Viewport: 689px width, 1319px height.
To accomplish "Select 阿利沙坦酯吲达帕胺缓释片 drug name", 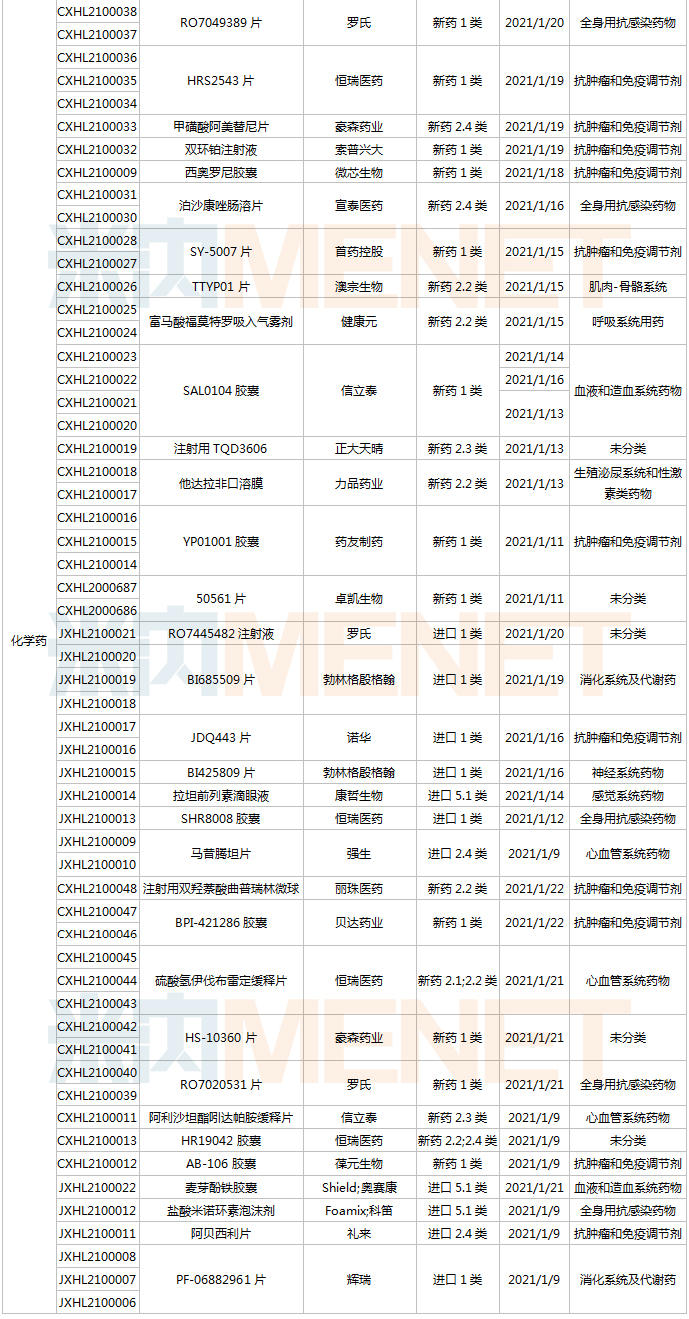I will point(220,1118).
